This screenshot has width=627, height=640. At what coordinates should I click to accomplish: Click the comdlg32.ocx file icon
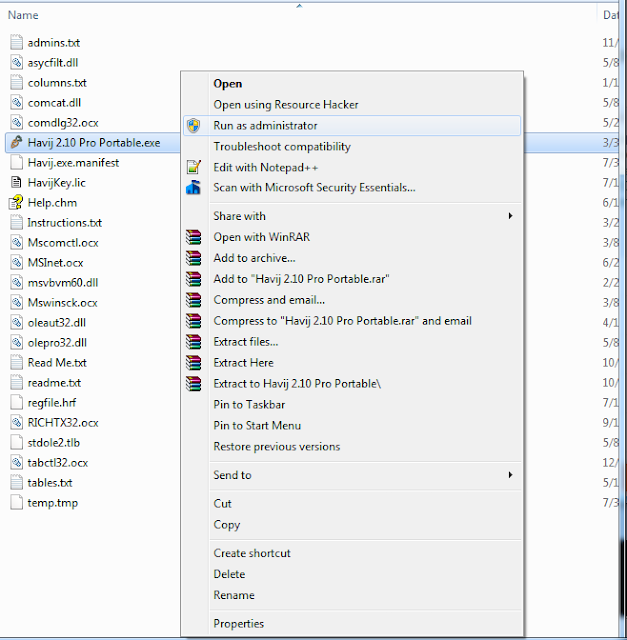point(16,122)
